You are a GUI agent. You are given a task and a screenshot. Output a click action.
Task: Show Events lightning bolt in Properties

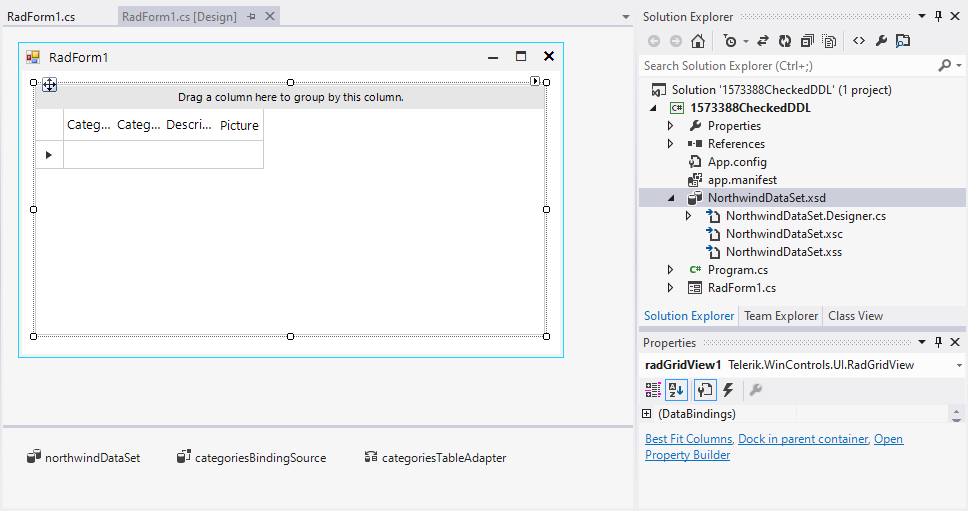[x=728, y=389]
